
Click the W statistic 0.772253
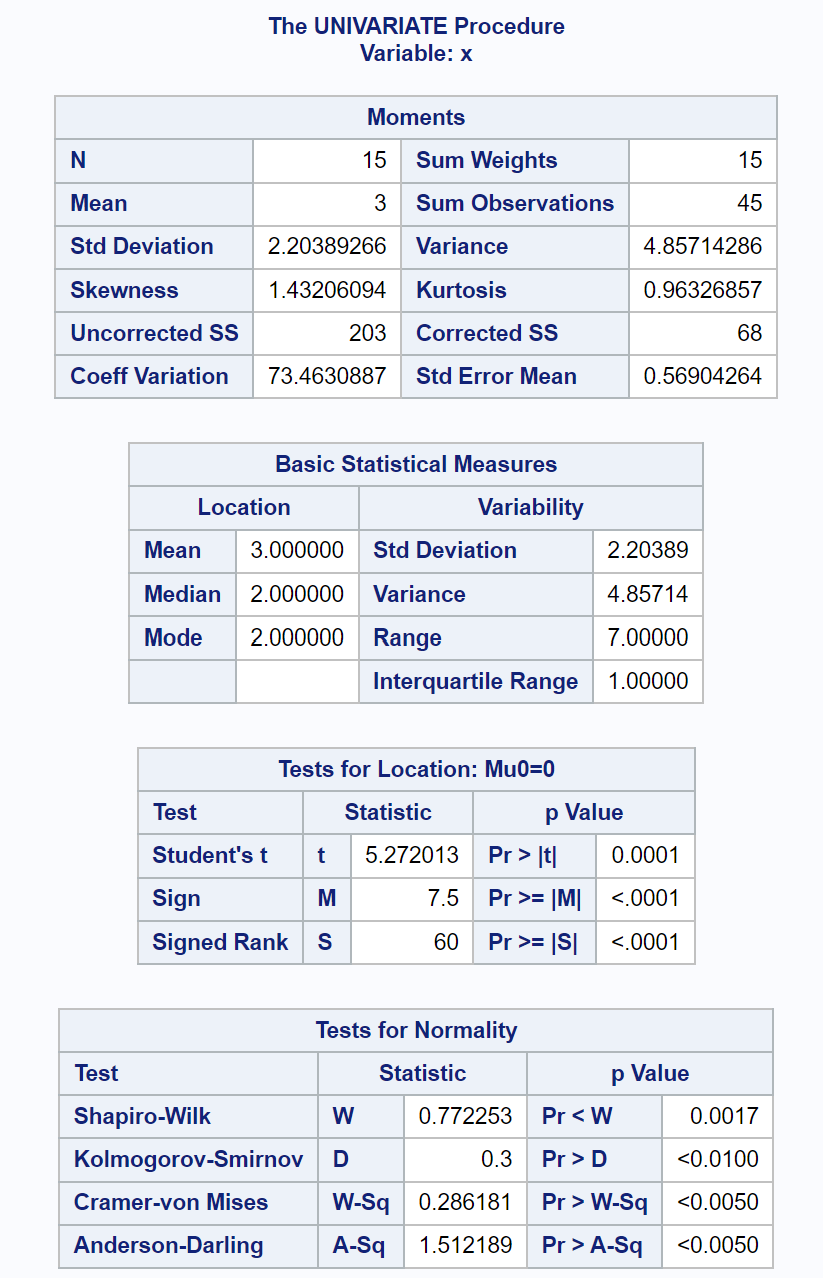tap(465, 1116)
